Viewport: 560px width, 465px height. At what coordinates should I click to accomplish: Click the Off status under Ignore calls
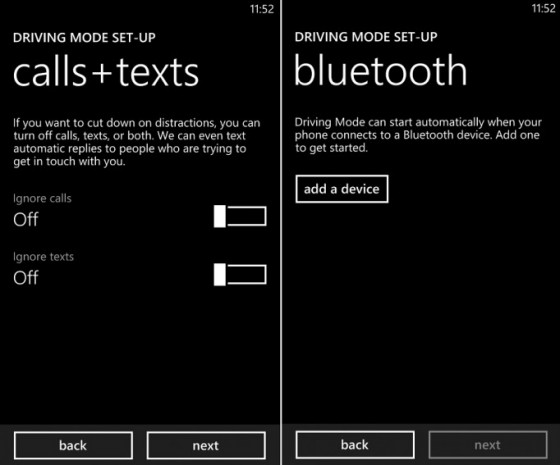26,219
